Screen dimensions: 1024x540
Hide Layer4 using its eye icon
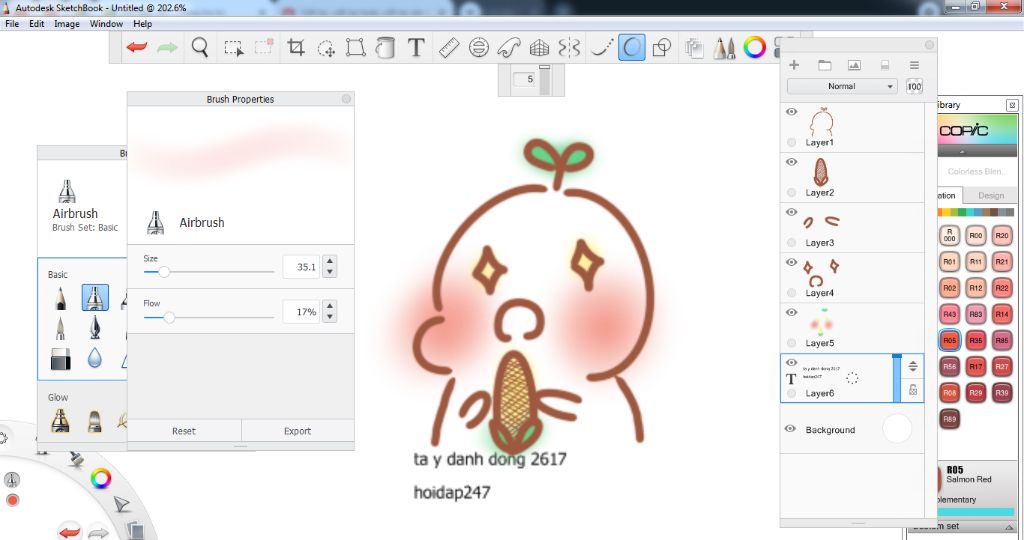pyautogui.click(x=792, y=262)
